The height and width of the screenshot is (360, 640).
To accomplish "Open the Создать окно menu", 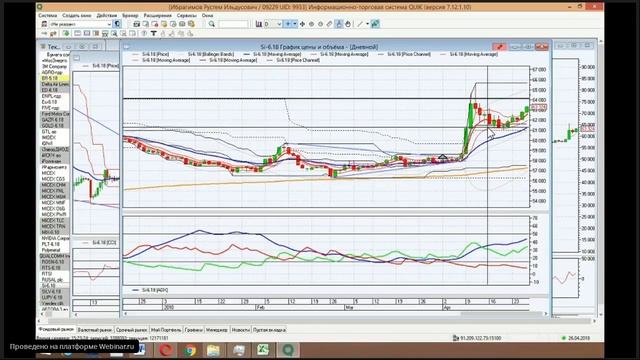I will [x=77, y=16].
